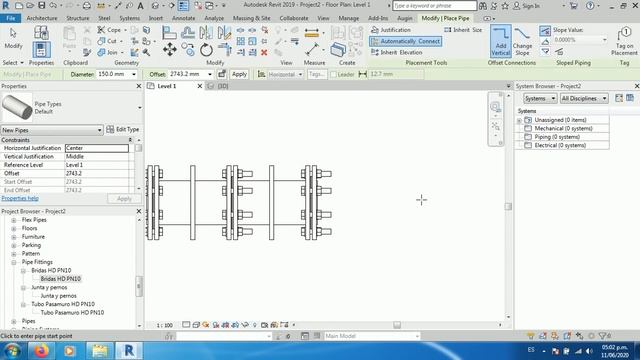Expand the Flex Pipes tree node

tap(14, 220)
